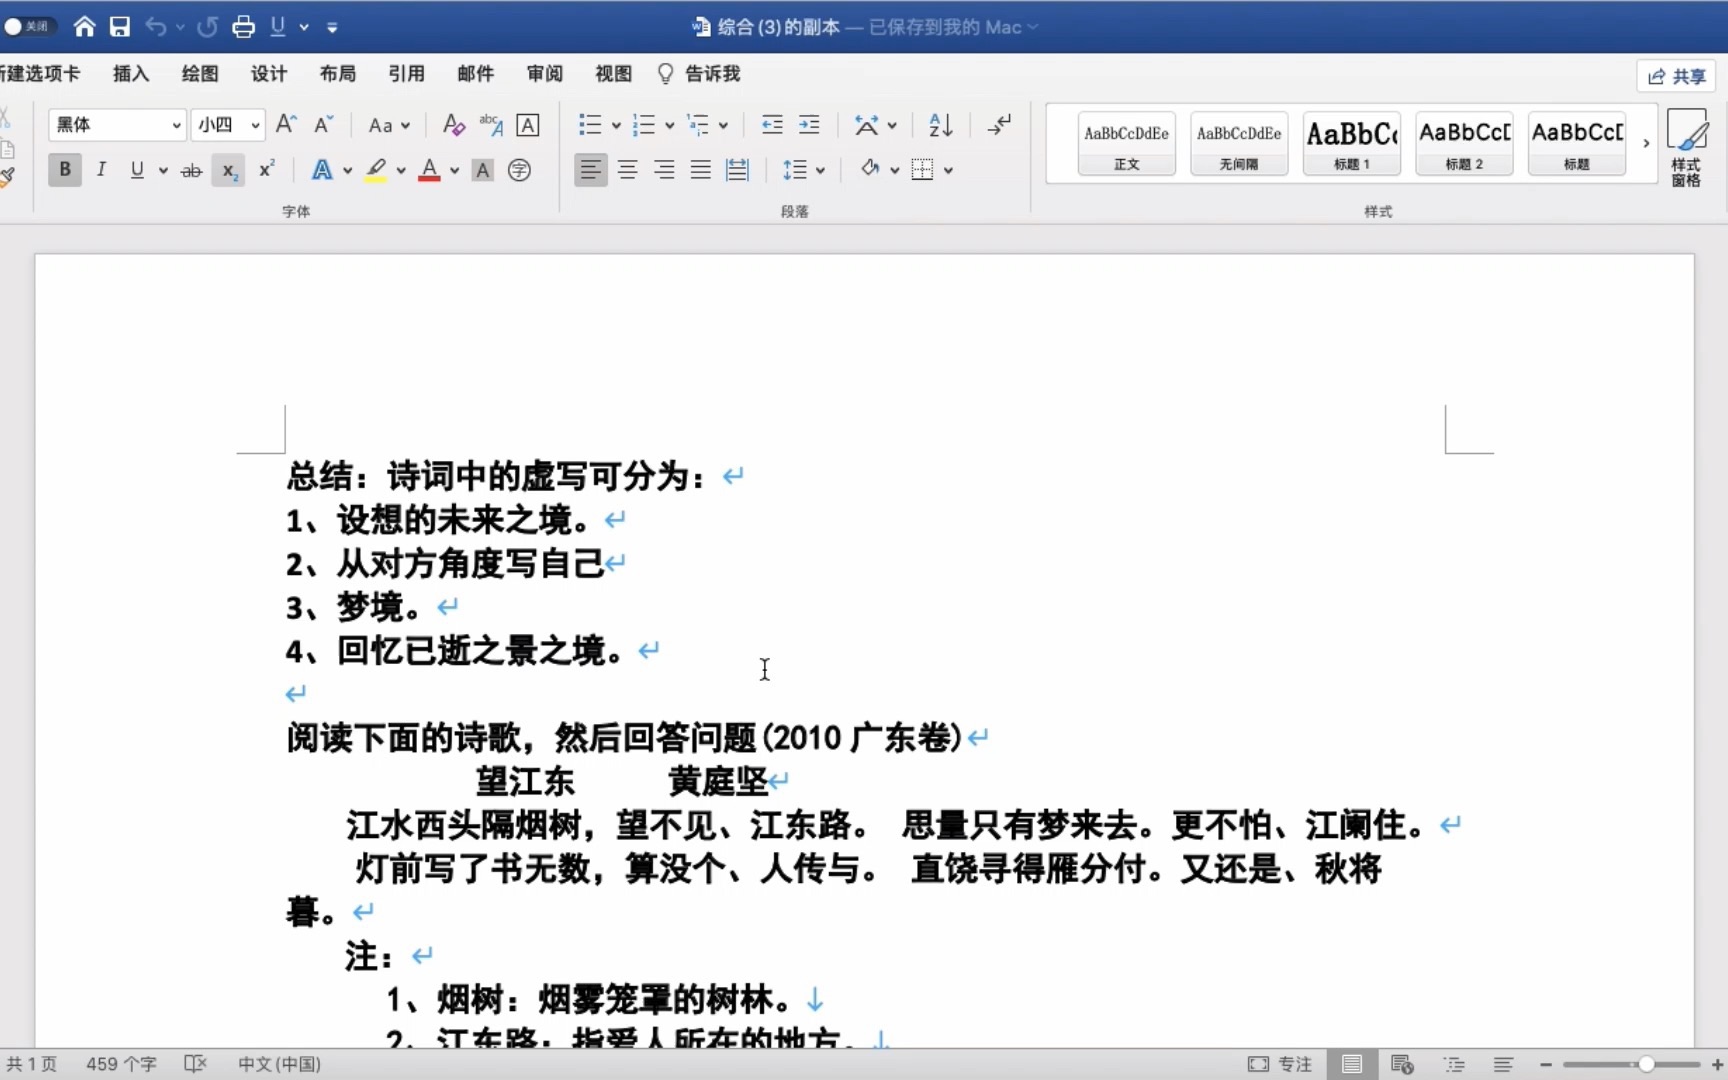1728x1080 pixels.
Task: Open the 绘图 ribbon tab
Action: tap(200, 73)
